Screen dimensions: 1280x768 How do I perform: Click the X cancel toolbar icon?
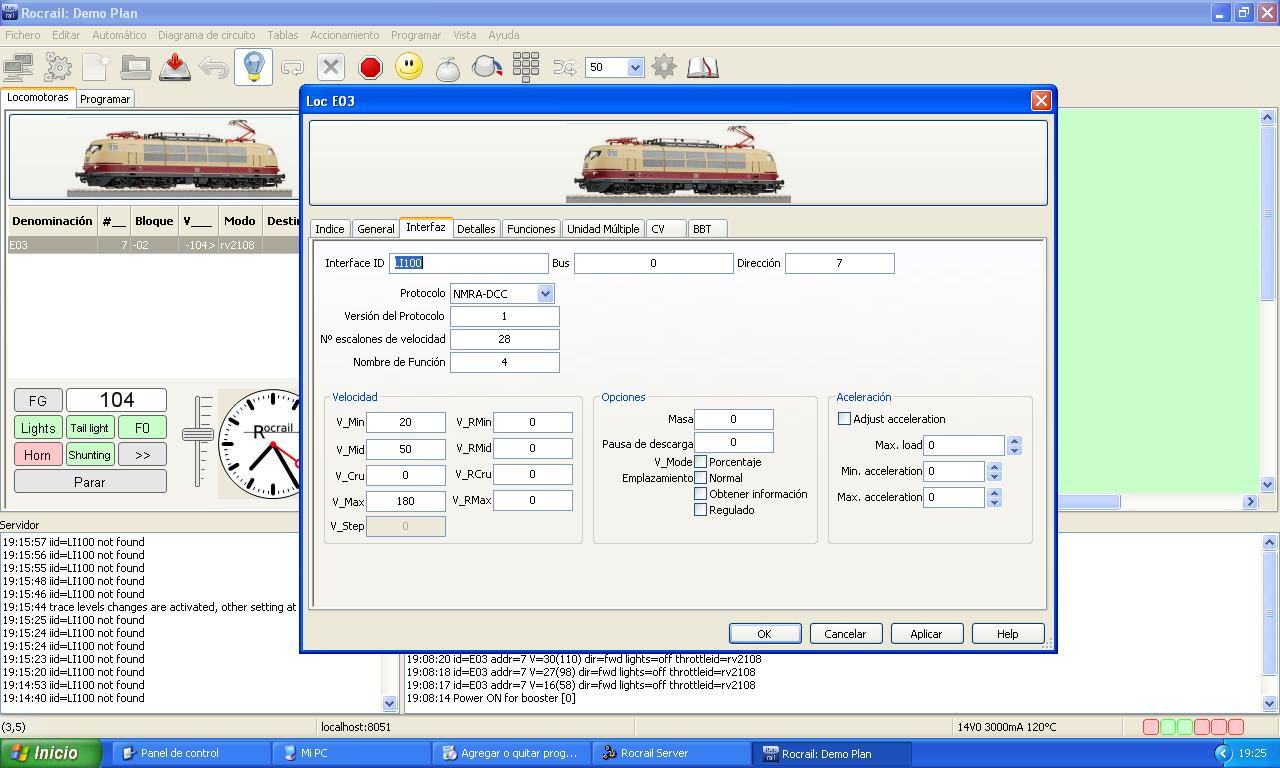(x=331, y=67)
